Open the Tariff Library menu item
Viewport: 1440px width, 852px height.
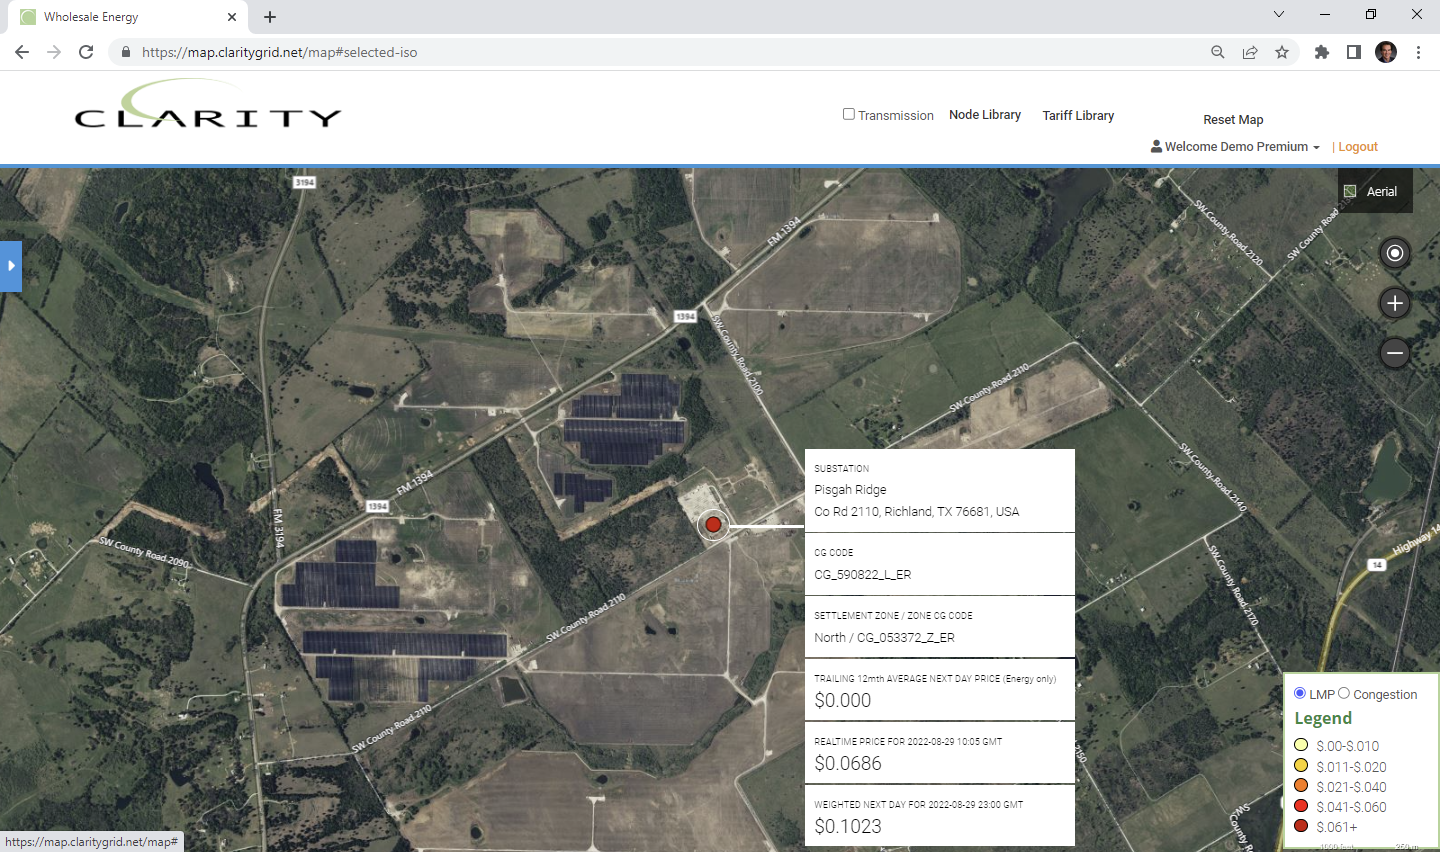click(1078, 116)
